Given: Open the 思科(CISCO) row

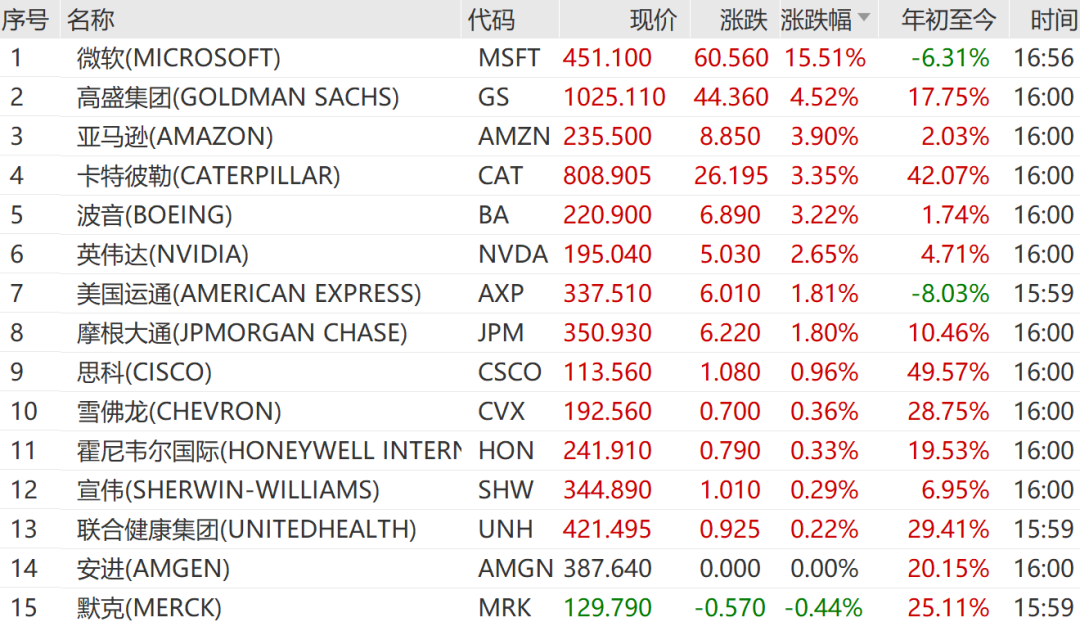Looking at the screenshot, I should (x=540, y=372).
